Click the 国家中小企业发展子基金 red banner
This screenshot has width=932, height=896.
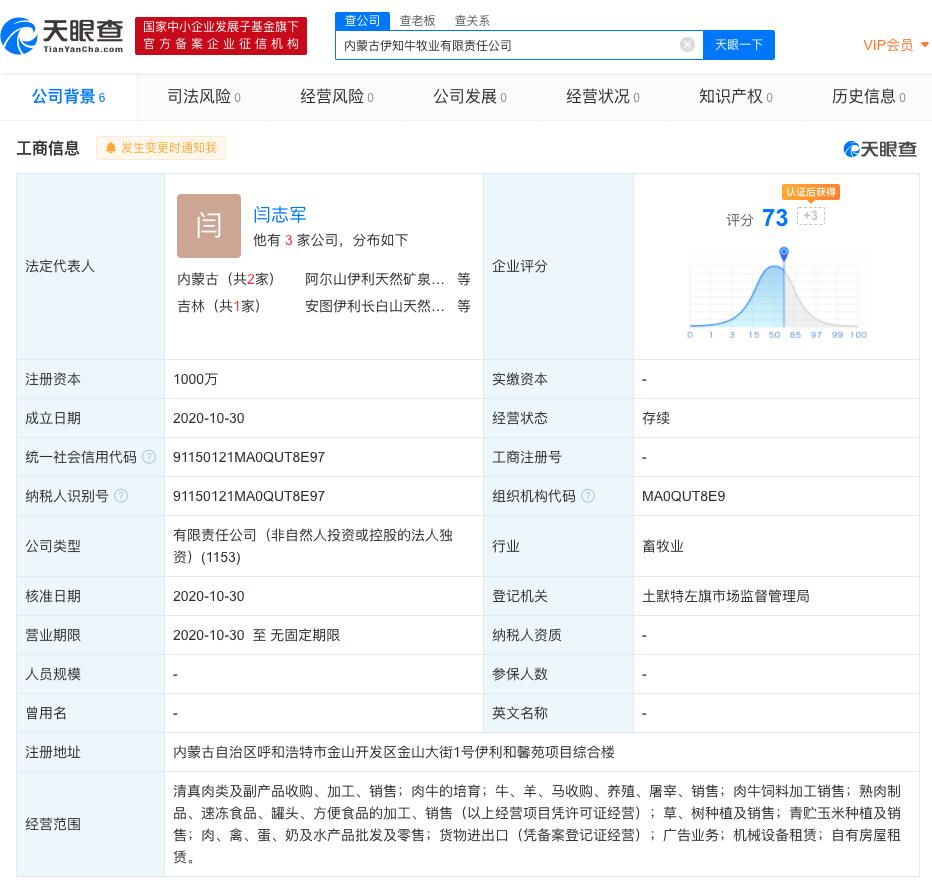[x=221, y=36]
